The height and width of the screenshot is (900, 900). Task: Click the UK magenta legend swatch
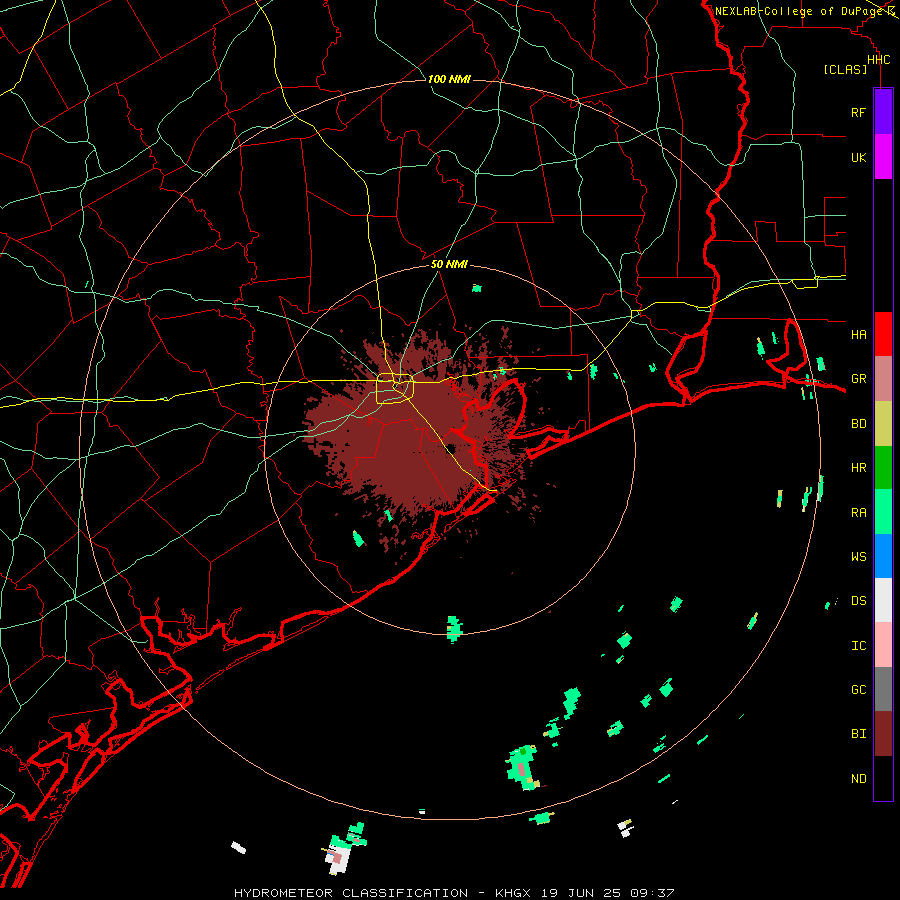tap(883, 157)
